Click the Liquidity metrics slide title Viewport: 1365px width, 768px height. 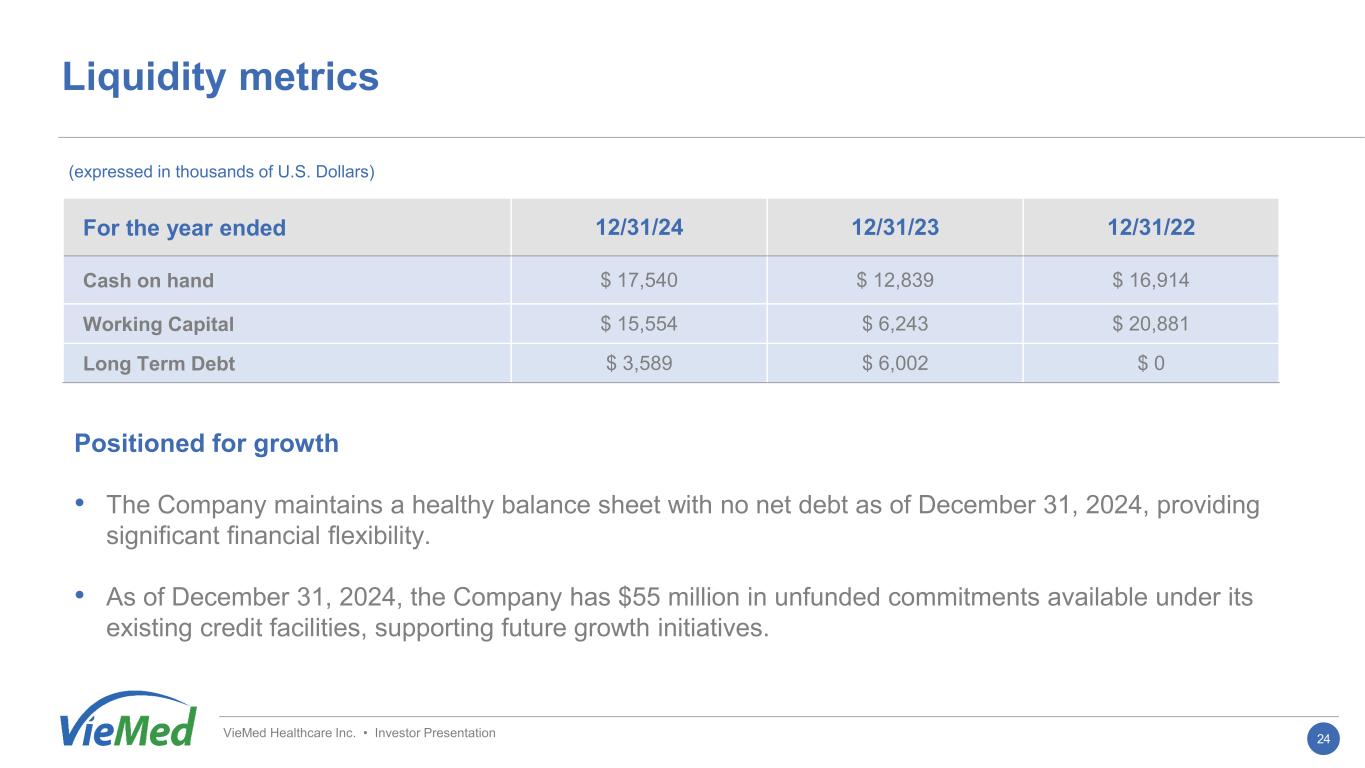coord(220,77)
